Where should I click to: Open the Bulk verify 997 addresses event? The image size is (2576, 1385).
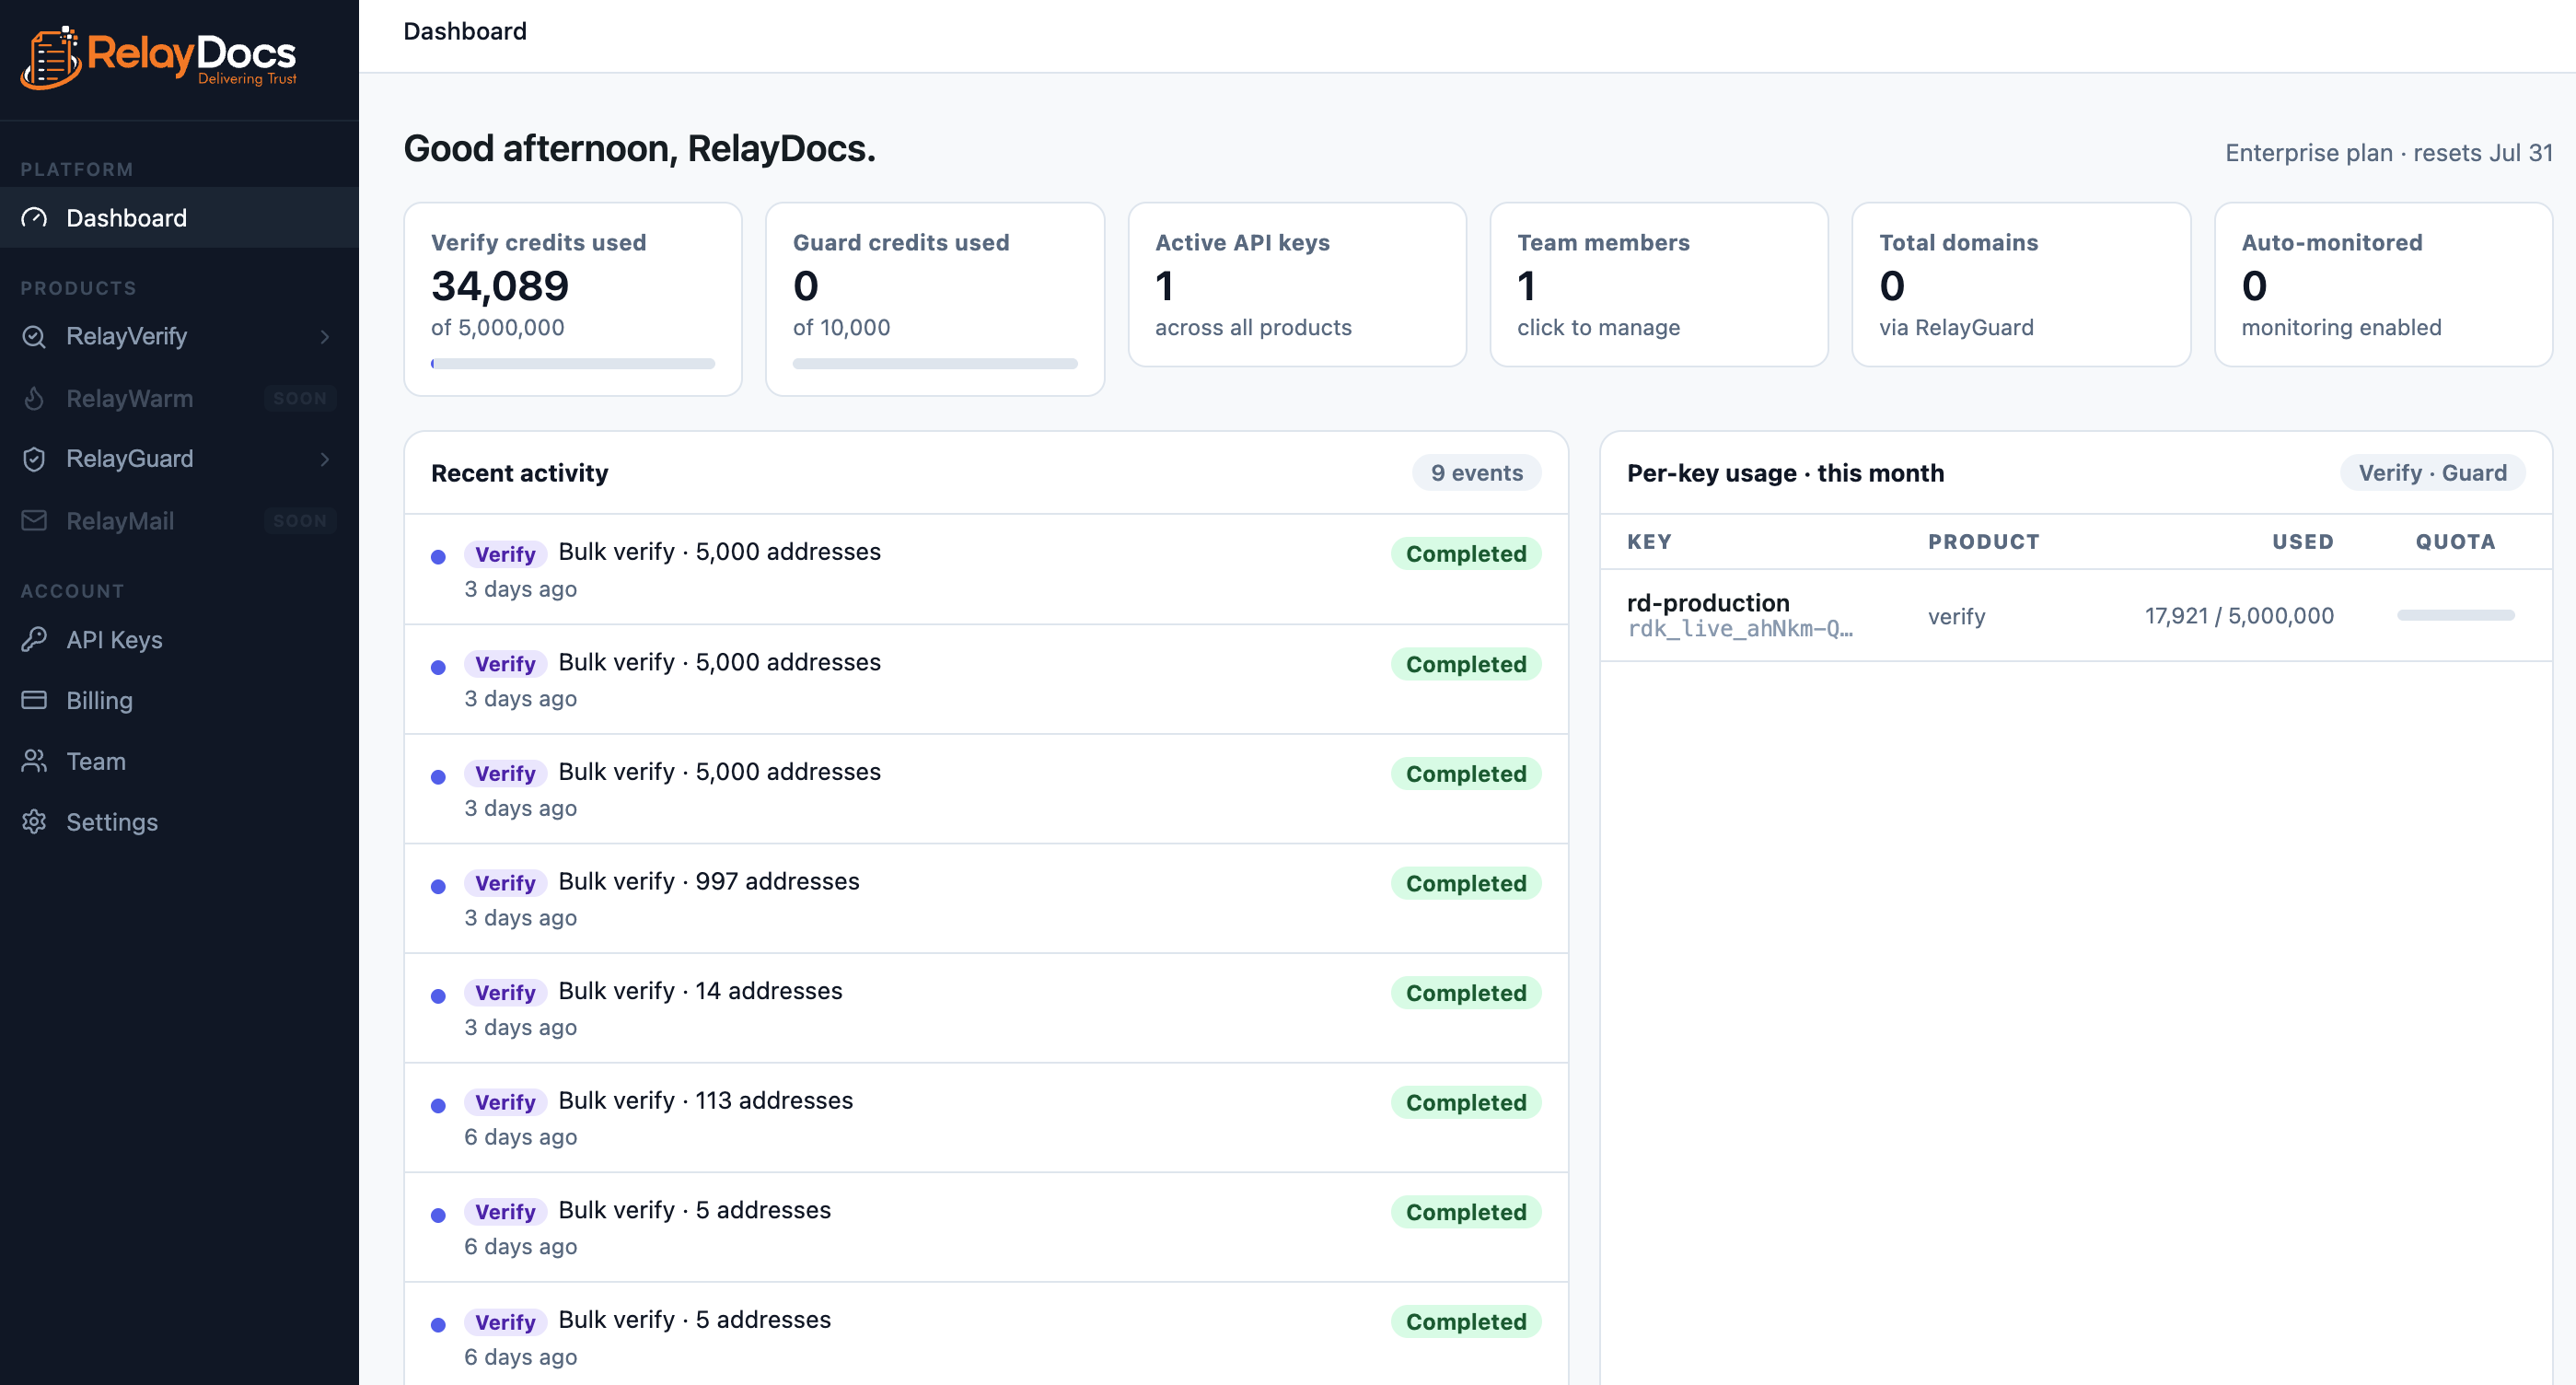click(x=986, y=899)
